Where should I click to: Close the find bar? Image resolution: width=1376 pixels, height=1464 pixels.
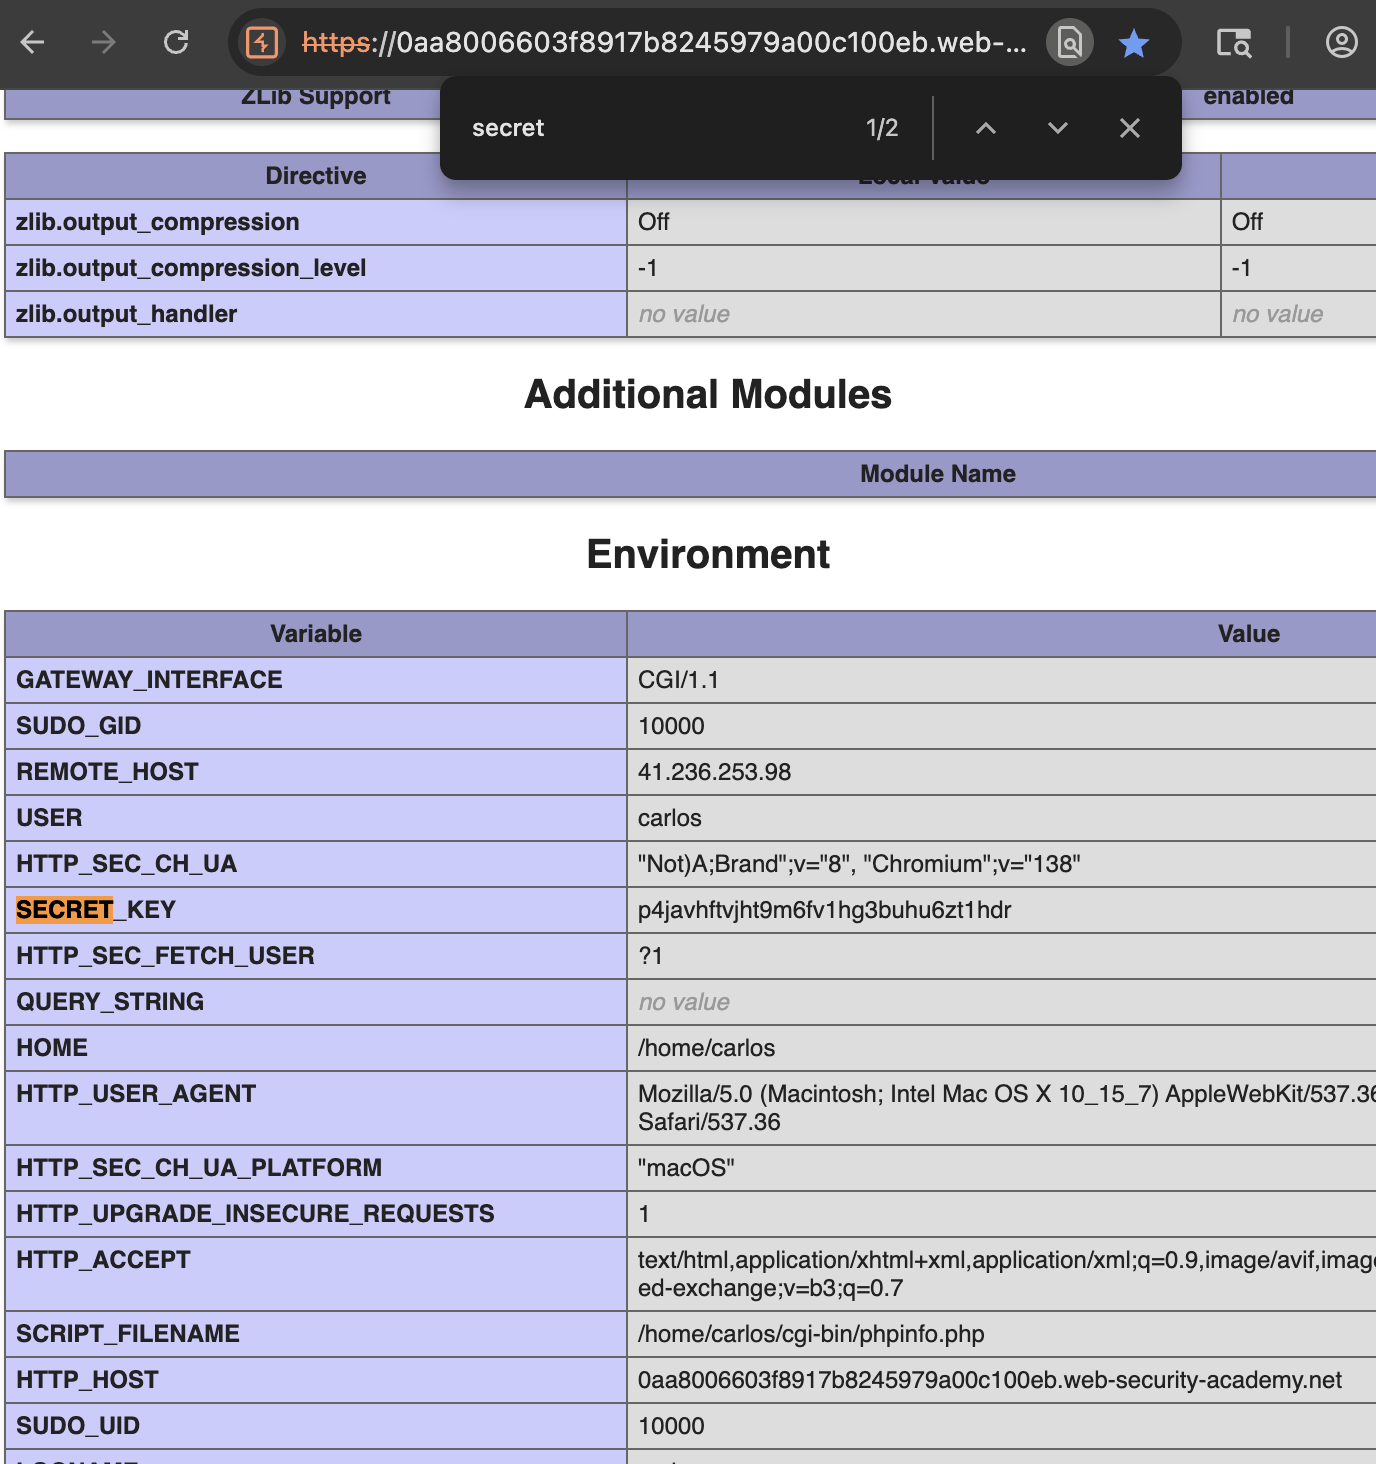1130,128
